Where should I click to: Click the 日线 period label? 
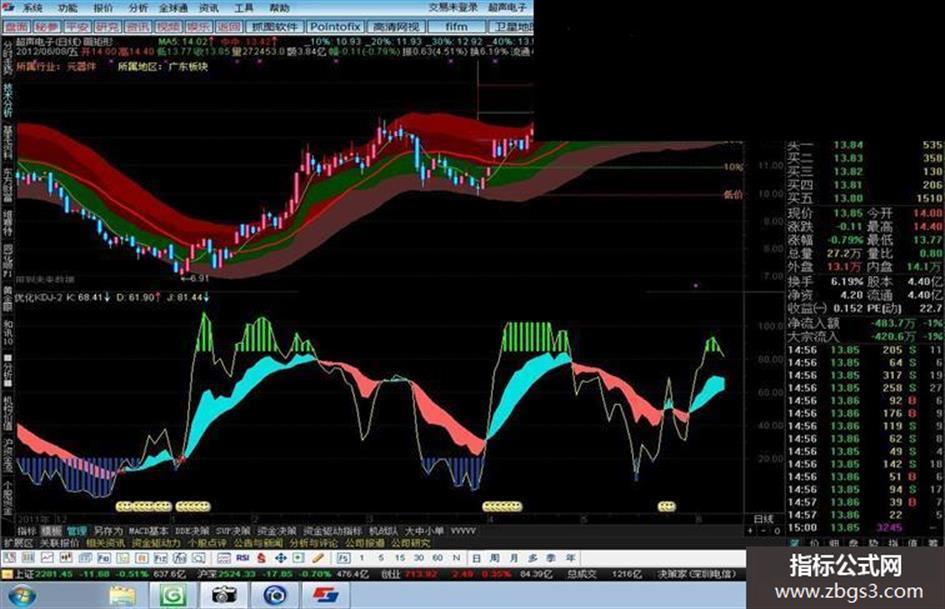coord(764,519)
